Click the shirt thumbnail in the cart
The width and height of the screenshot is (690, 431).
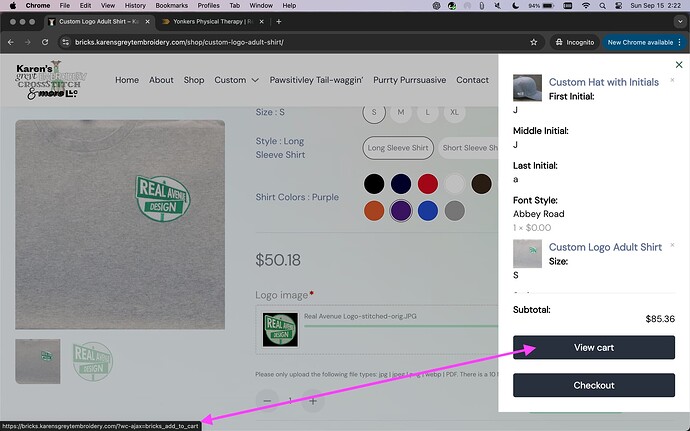coord(527,253)
